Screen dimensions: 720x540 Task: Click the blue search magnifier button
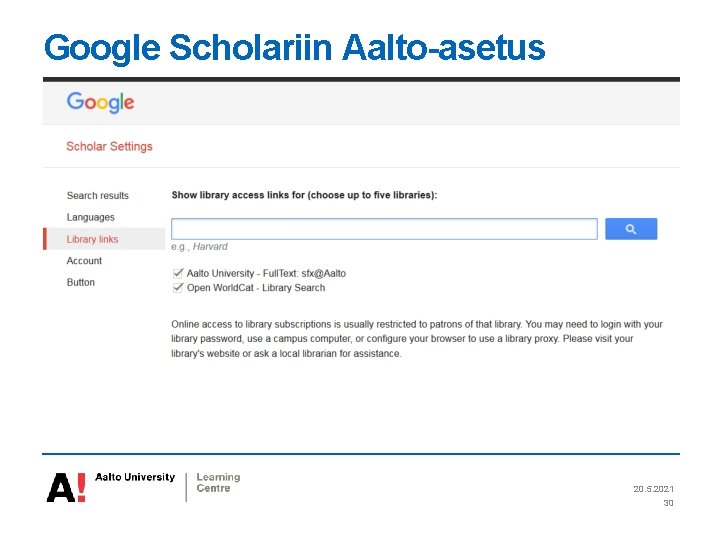pyautogui.click(x=631, y=229)
